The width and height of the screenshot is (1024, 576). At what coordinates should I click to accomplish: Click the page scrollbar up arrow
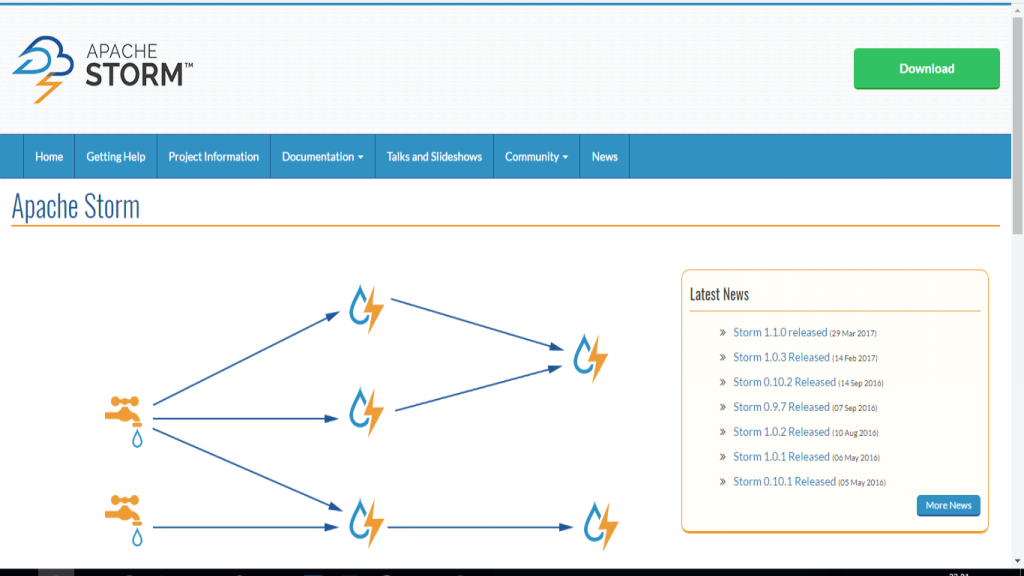tap(1017, 11)
